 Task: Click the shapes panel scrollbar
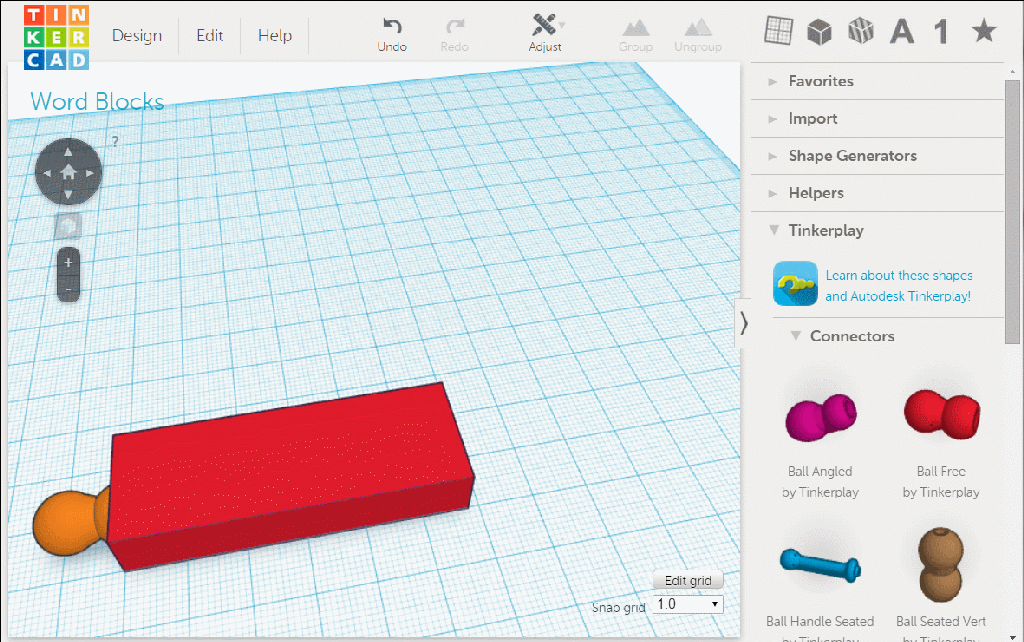(x=1012, y=212)
